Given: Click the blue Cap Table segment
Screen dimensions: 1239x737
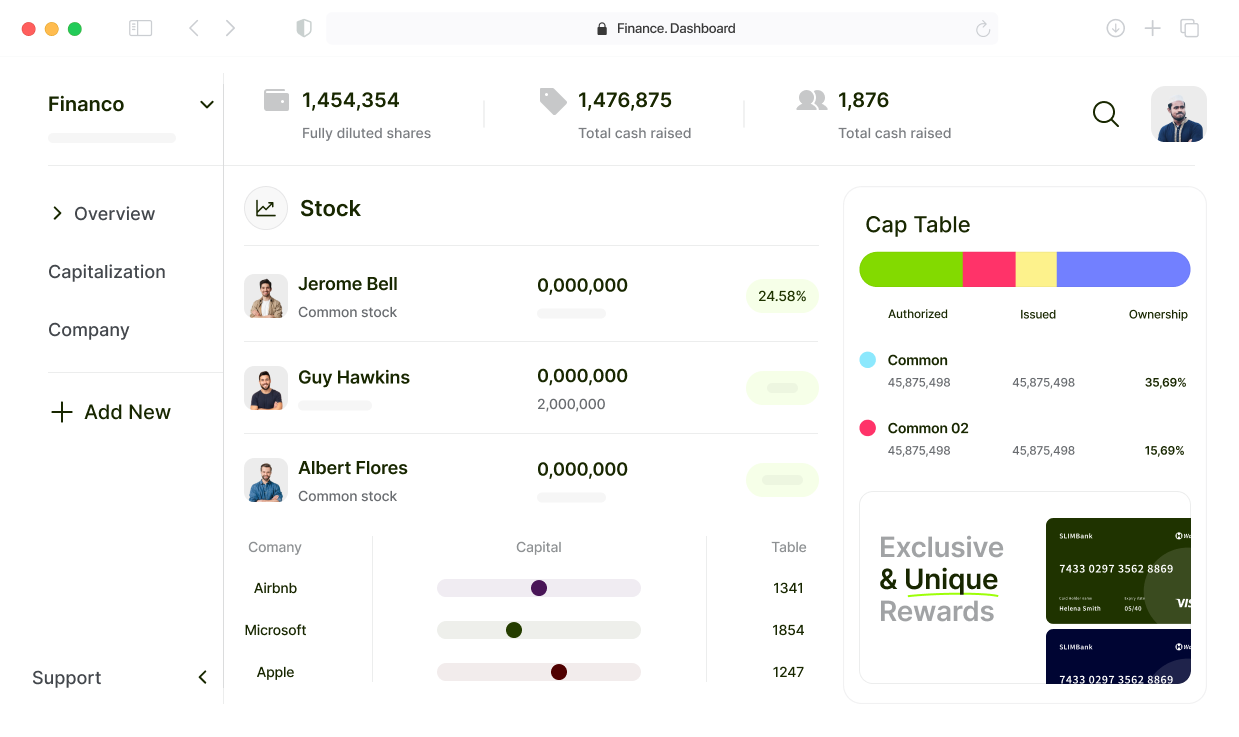Looking at the screenshot, I should [1124, 270].
